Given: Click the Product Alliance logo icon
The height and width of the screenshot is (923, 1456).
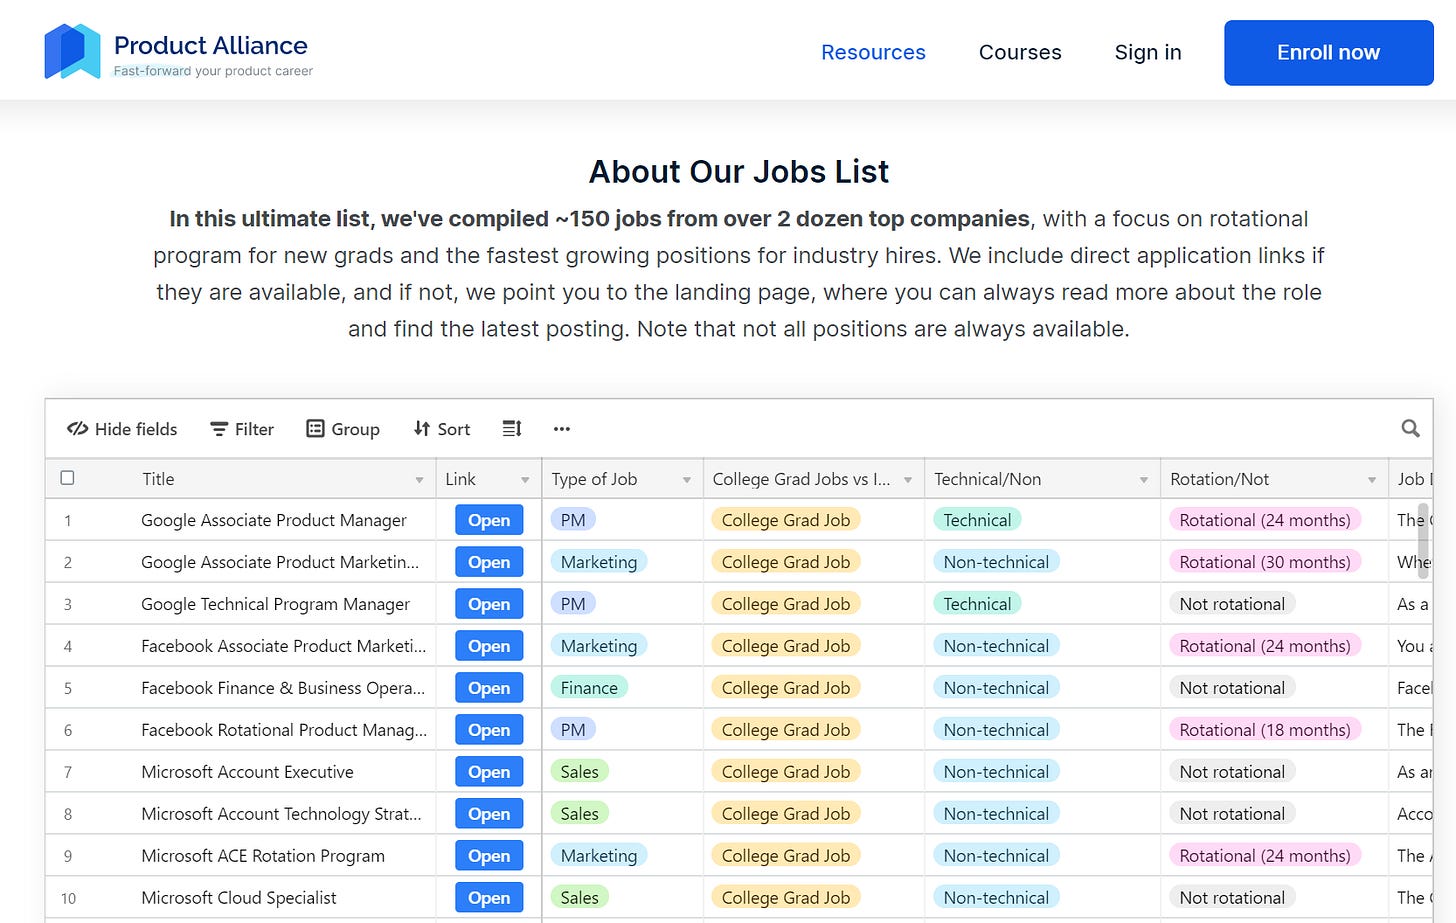Looking at the screenshot, I should pos(72,51).
